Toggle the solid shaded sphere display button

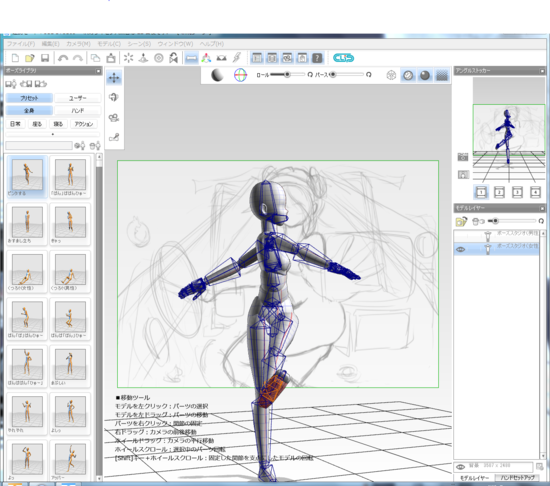(425, 75)
